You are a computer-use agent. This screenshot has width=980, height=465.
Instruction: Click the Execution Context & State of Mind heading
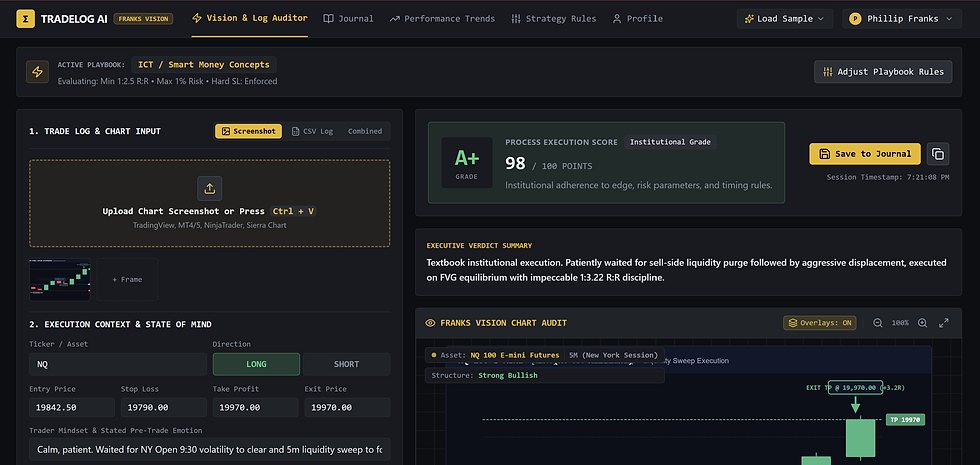click(x=120, y=324)
